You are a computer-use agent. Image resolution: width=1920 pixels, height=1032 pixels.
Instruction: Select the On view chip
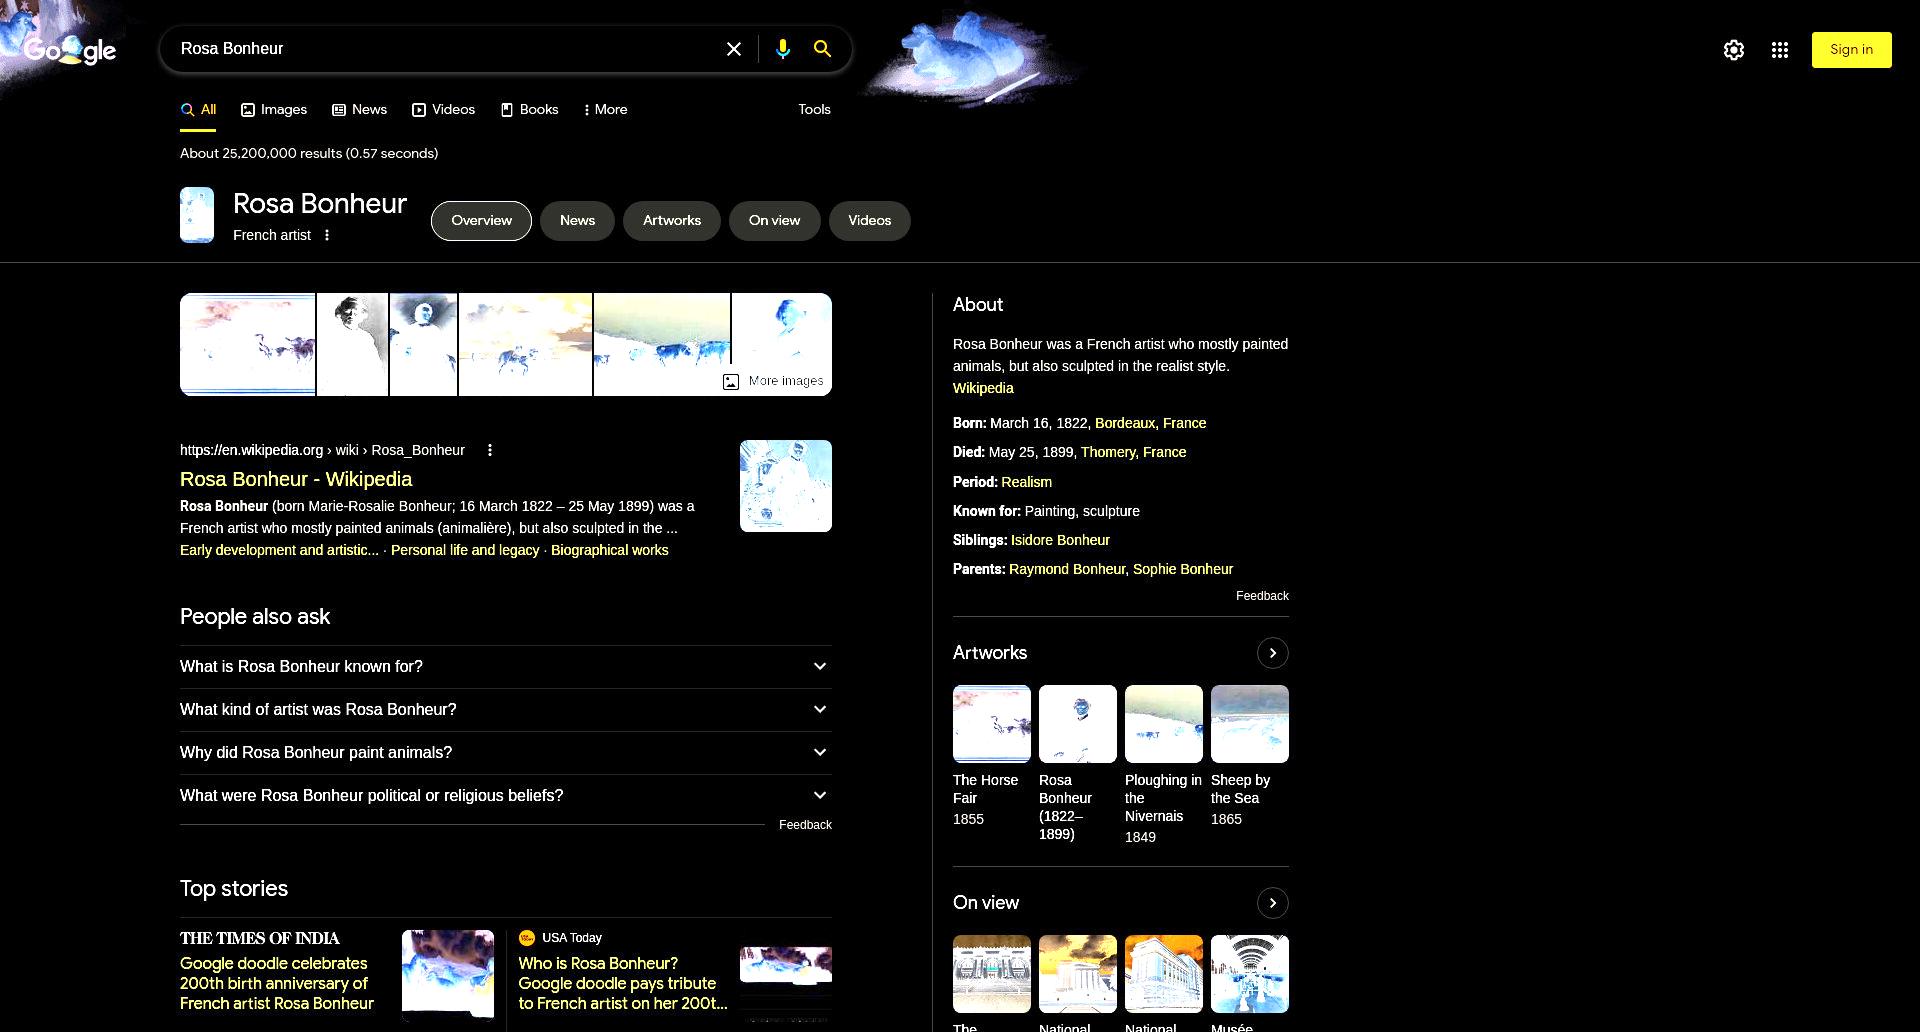[774, 221]
